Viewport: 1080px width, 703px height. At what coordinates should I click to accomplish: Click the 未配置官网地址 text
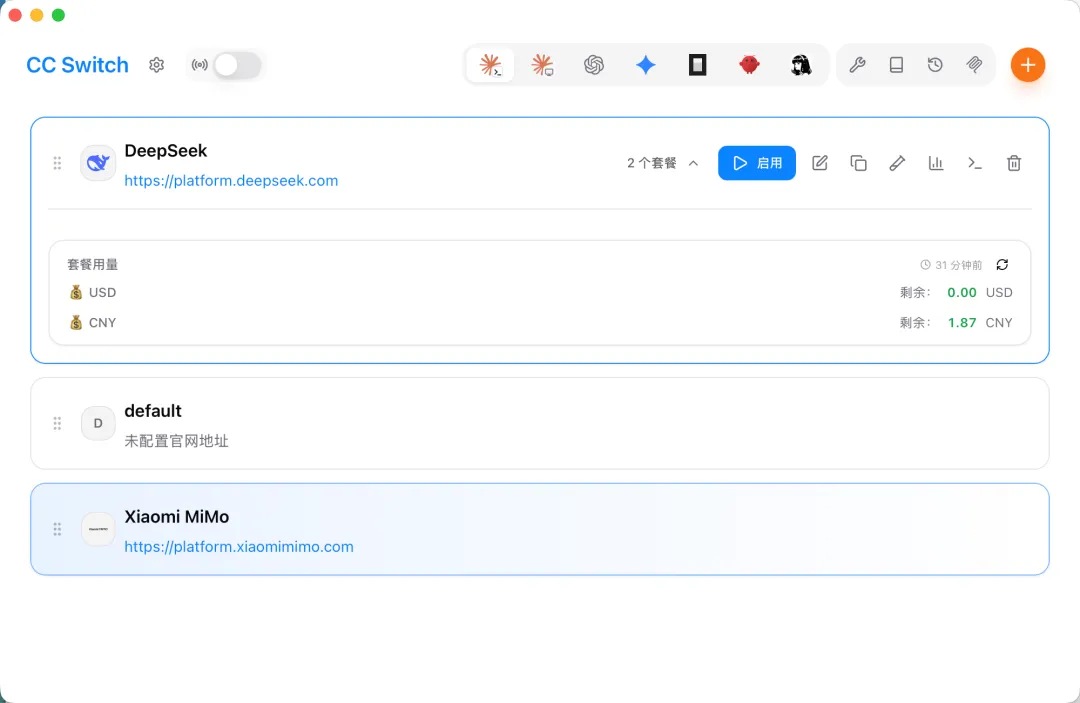pos(176,441)
